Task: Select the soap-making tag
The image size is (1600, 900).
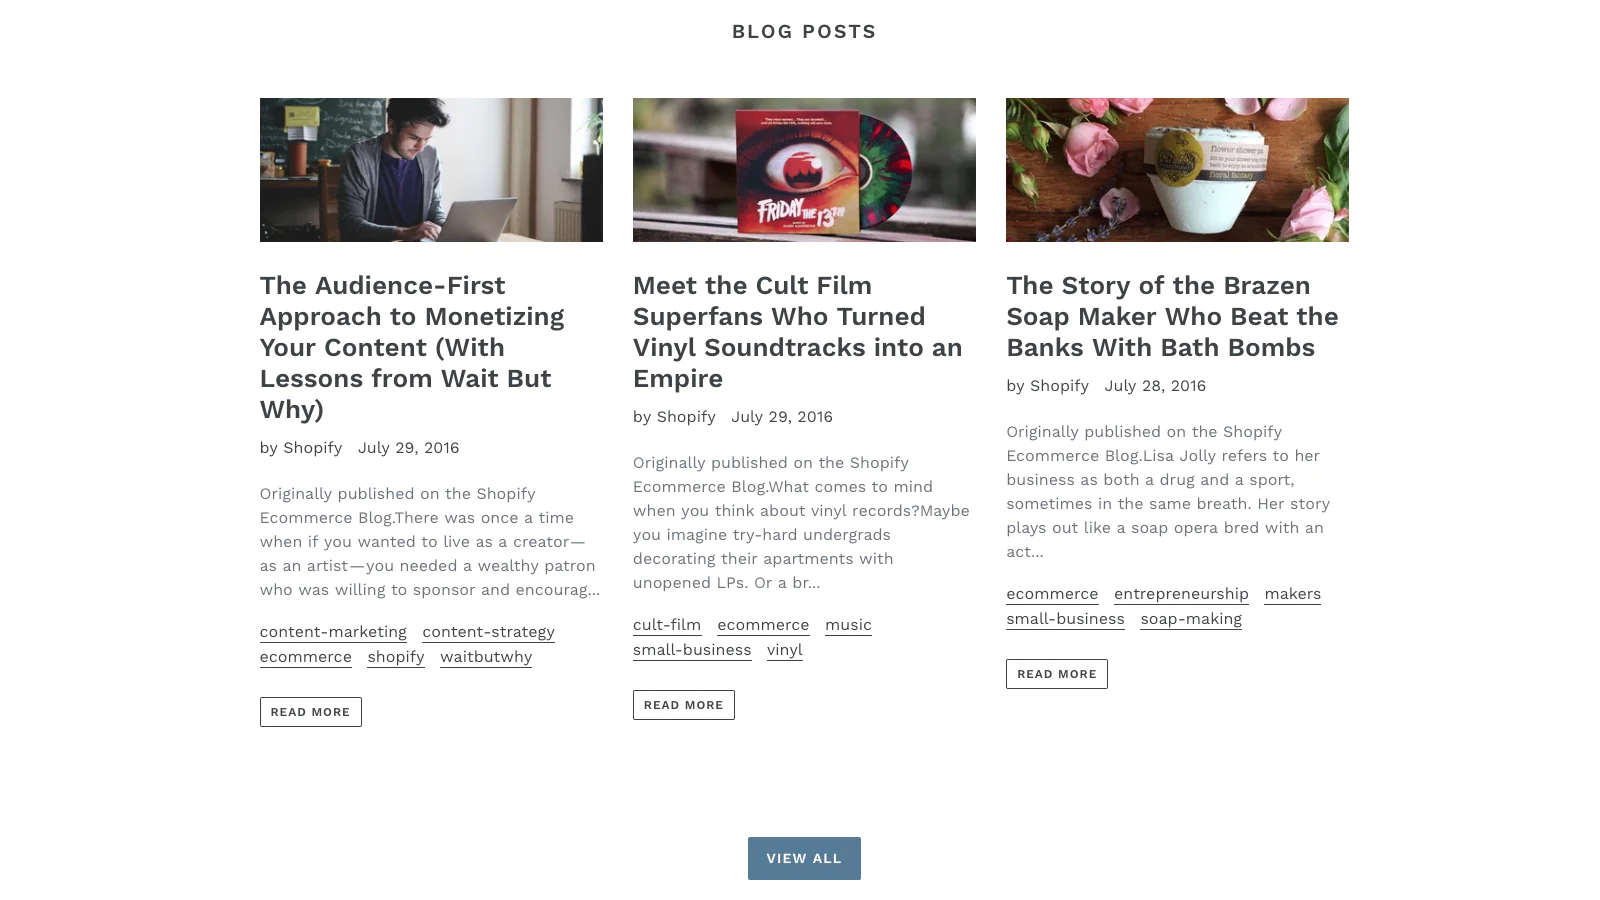Action: pyautogui.click(x=1191, y=619)
